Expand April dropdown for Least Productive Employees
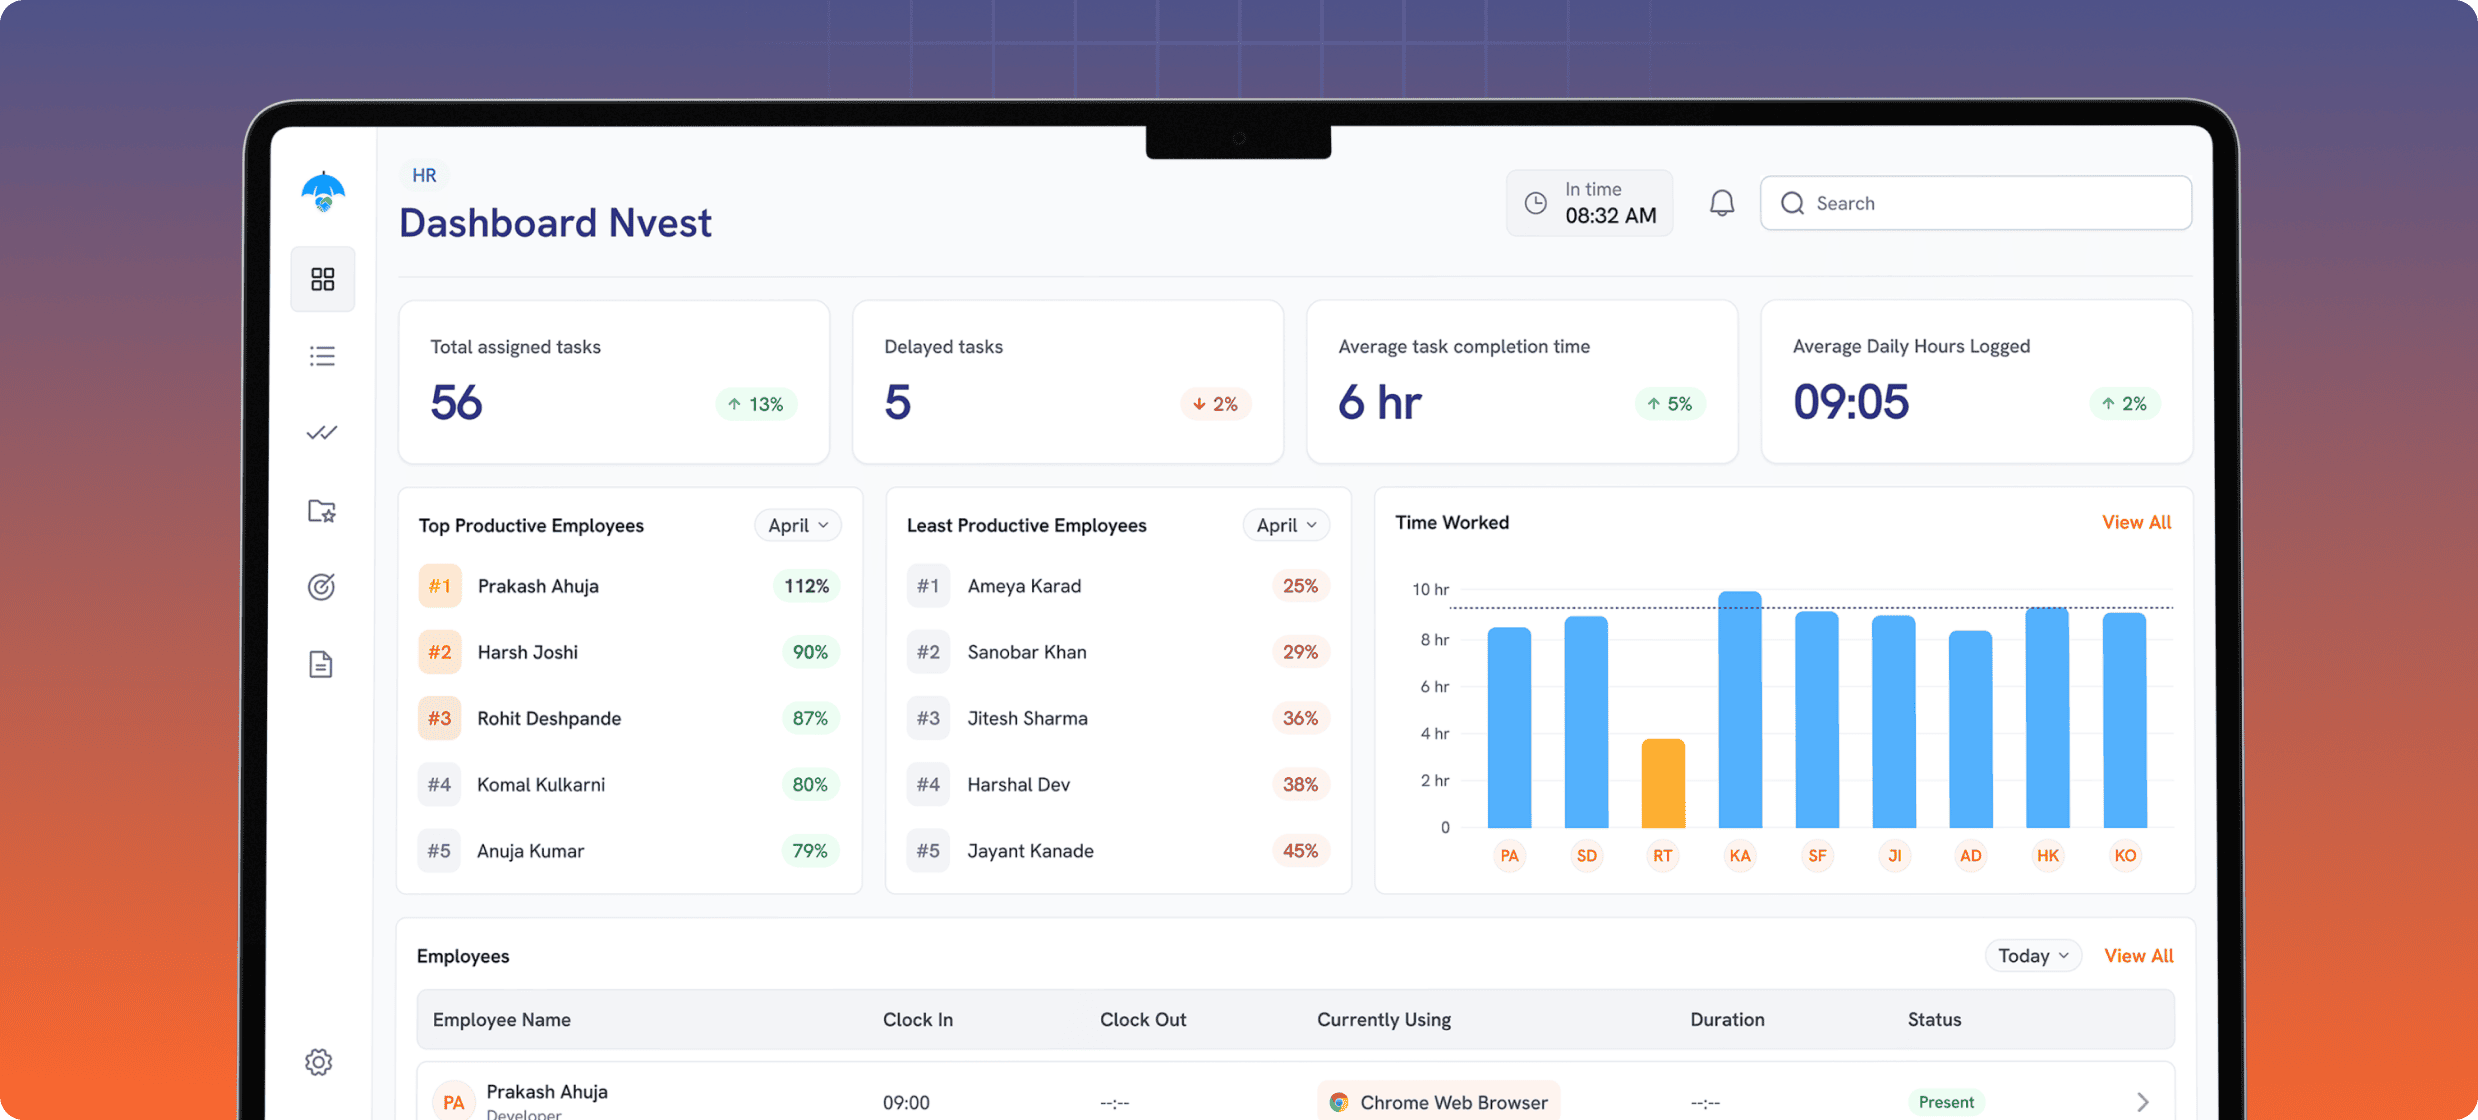 coord(1285,525)
